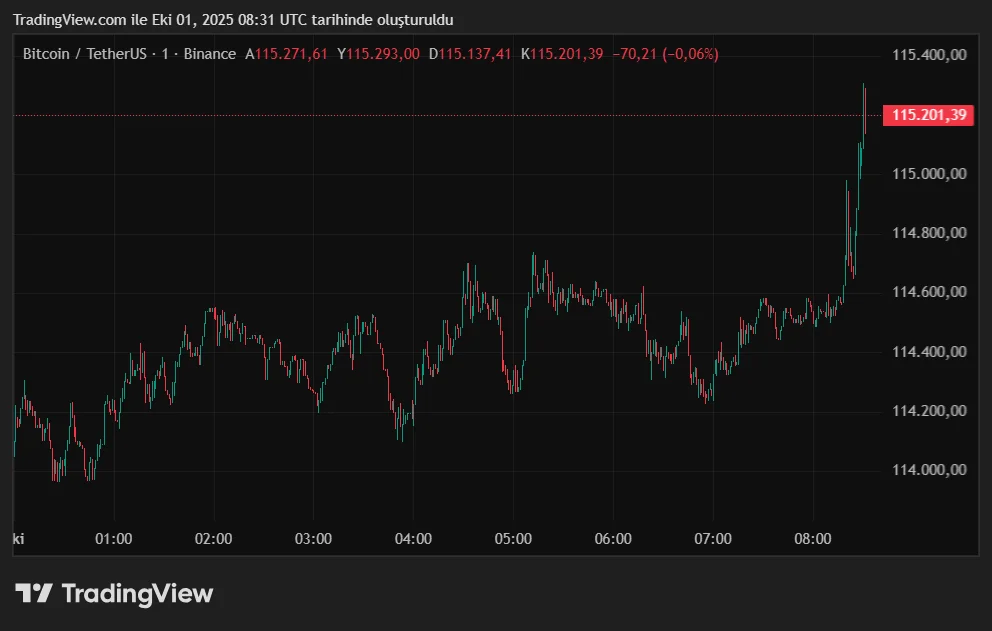Click the red current price label 115.201,39 on axis
This screenshot has width=992, height=631.
pos(929,115)
